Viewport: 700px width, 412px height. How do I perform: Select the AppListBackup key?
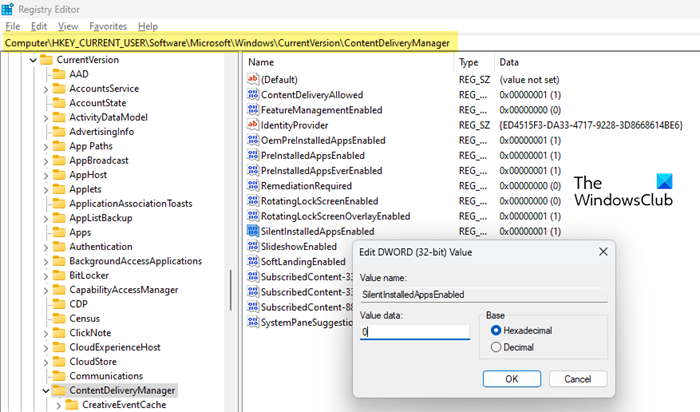point(101,218)
